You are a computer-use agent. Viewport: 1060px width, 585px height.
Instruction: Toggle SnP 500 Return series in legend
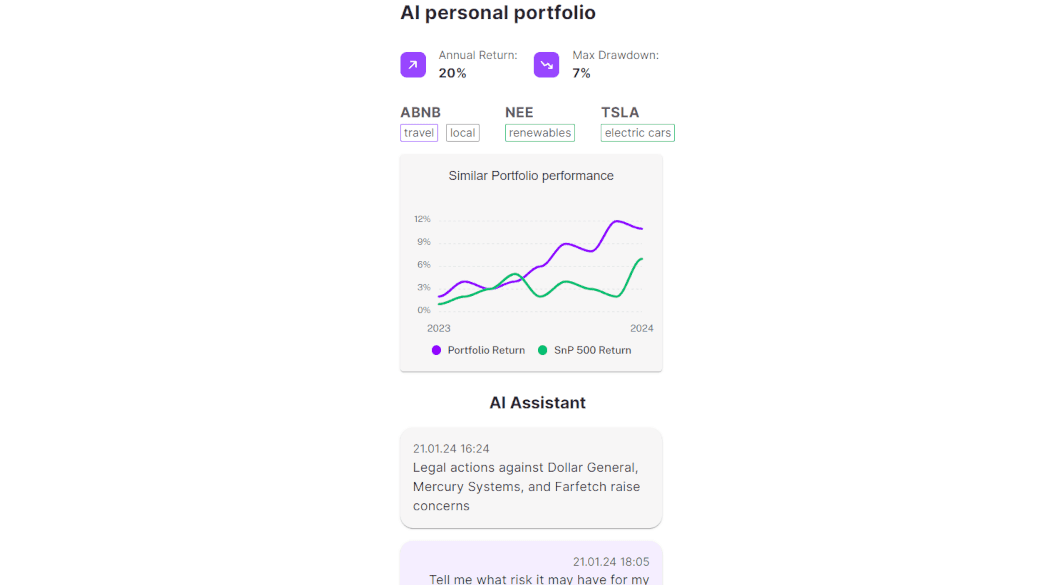pos(592,350)
